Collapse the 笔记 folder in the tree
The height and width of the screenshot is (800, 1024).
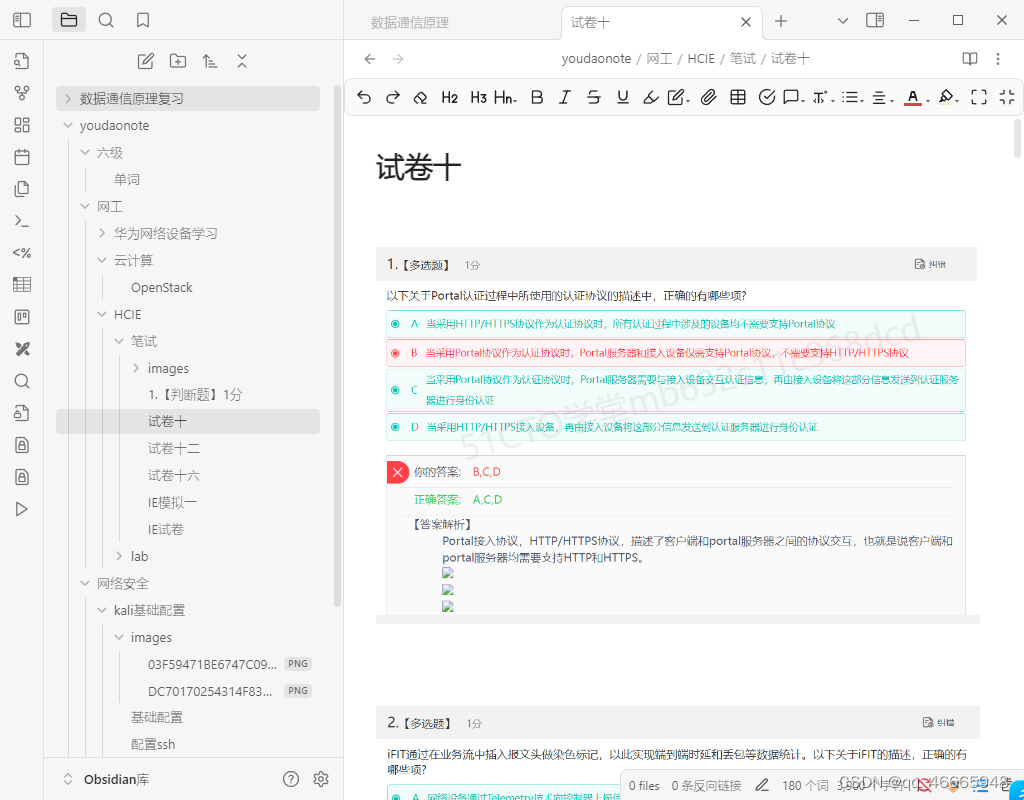coord(119,341)
